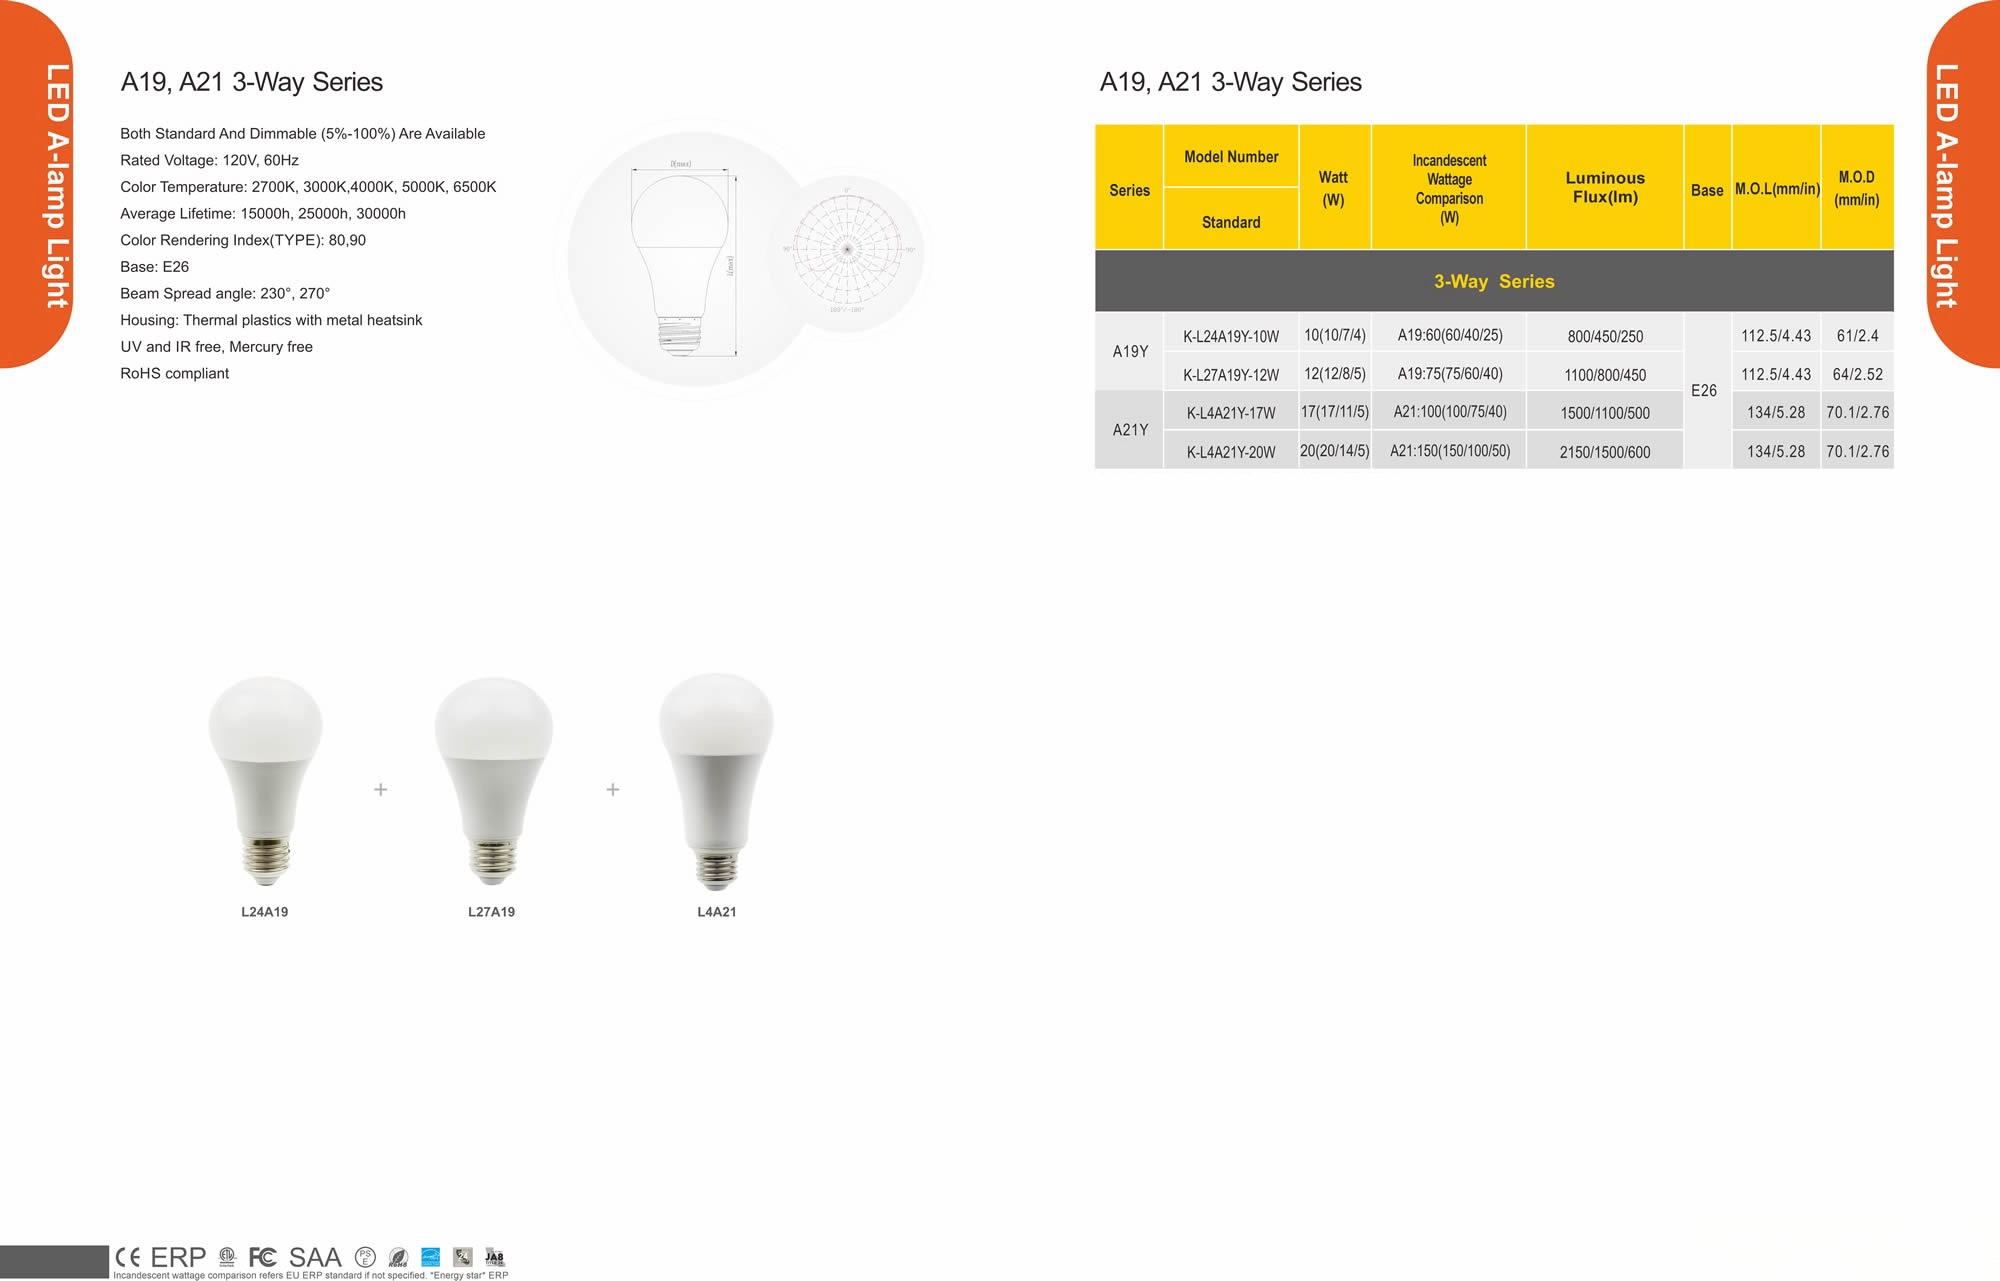Click the polar beam distribution chart
The height and width of the screenshot is (1281, 2000).
point(847,249)
